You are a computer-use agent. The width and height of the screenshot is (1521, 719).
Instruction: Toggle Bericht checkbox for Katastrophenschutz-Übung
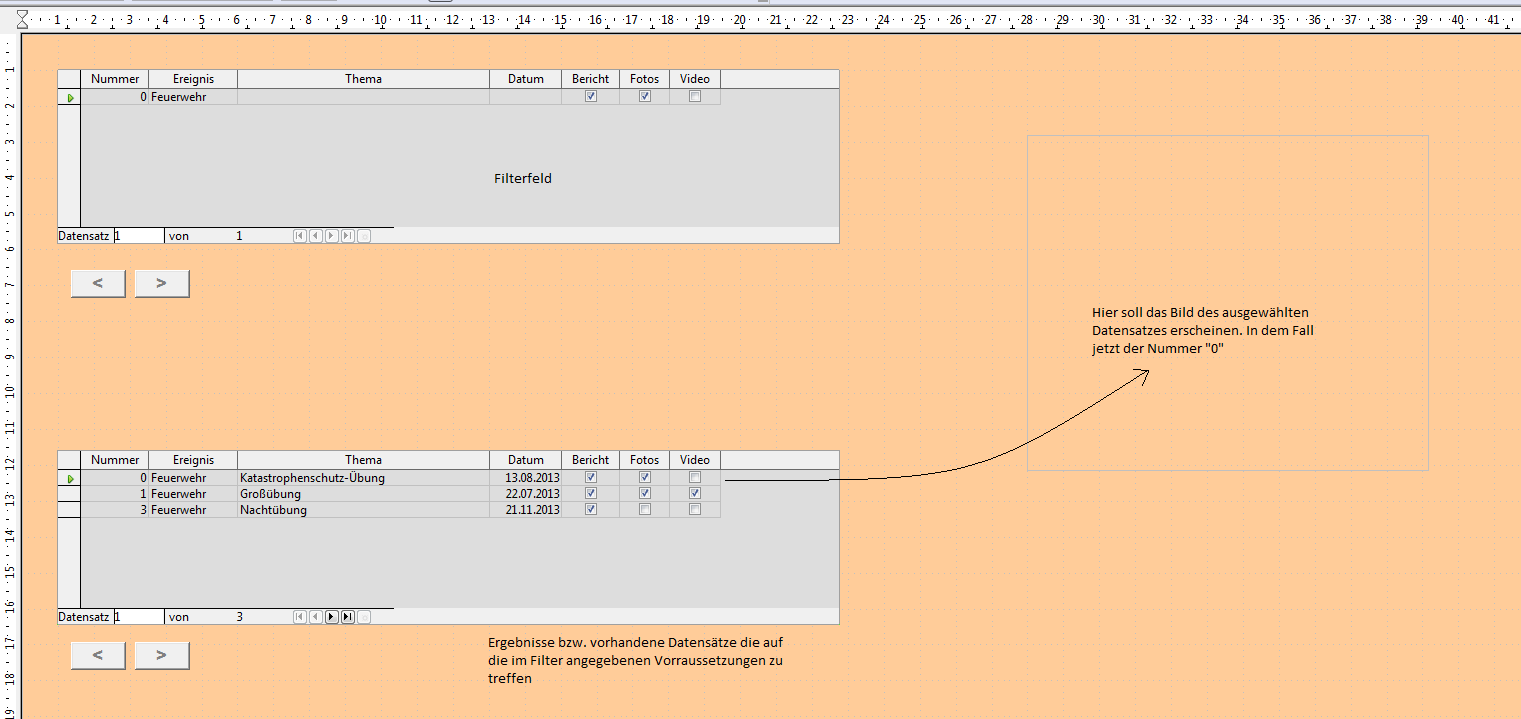coord(591,478)
